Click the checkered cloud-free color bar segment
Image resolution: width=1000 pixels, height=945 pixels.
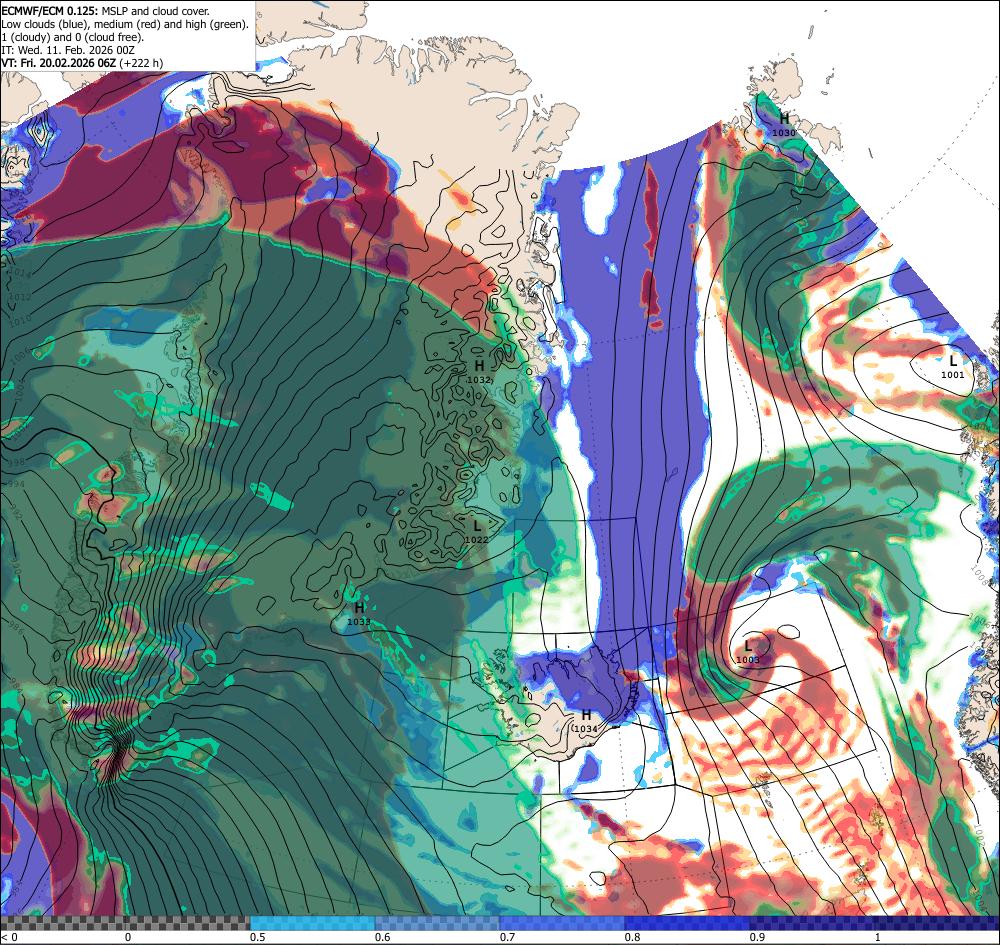(x=125, y=923)
